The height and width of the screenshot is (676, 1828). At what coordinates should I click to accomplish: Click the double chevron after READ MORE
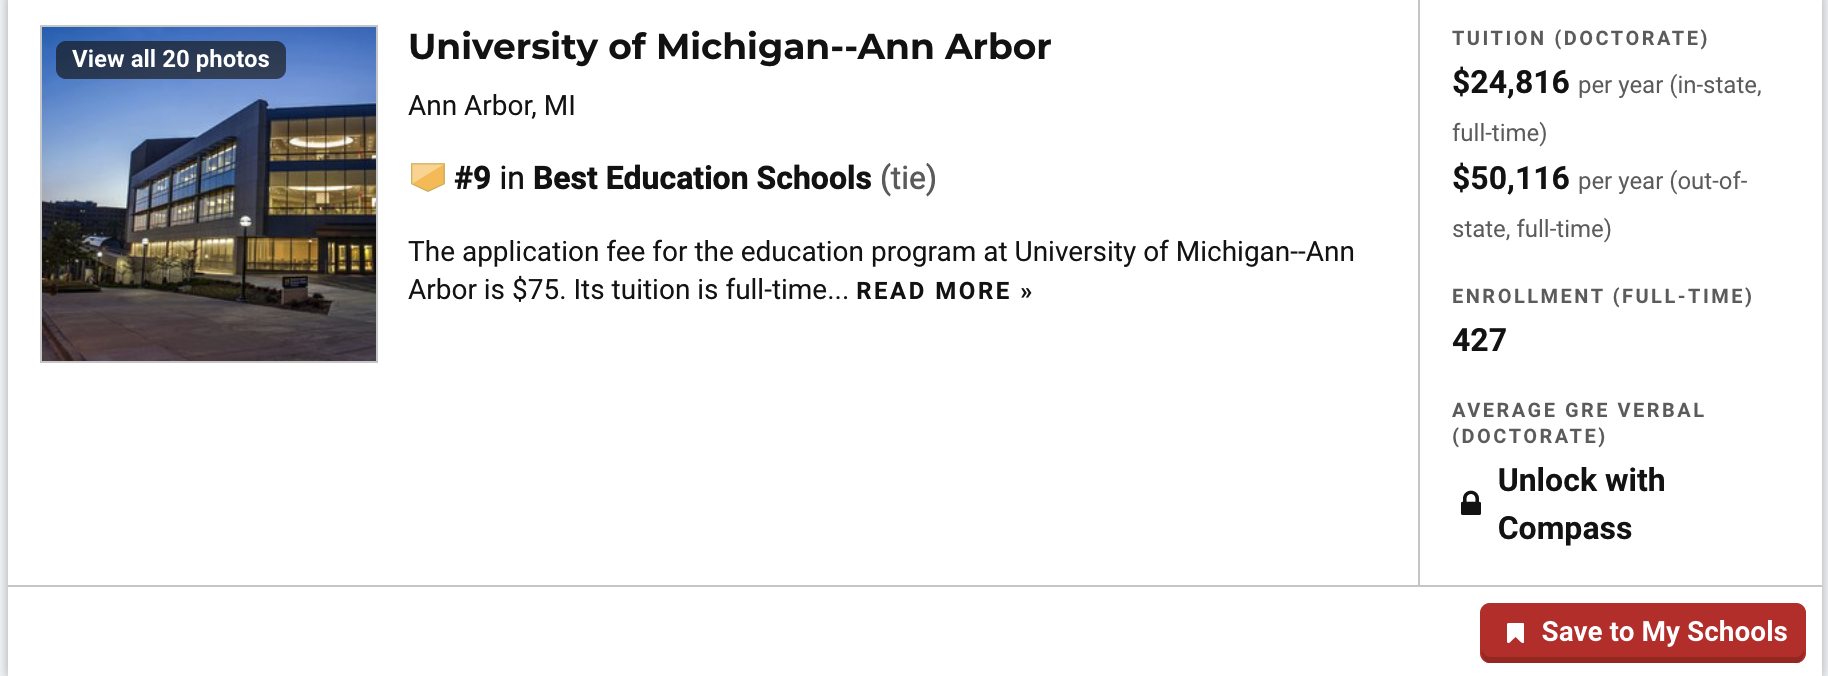pos(1026,292)
